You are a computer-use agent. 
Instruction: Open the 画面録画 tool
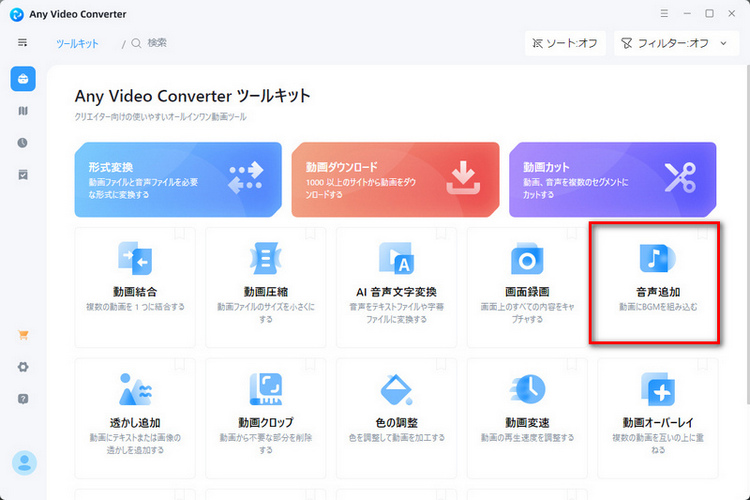(x=527, y=288)
